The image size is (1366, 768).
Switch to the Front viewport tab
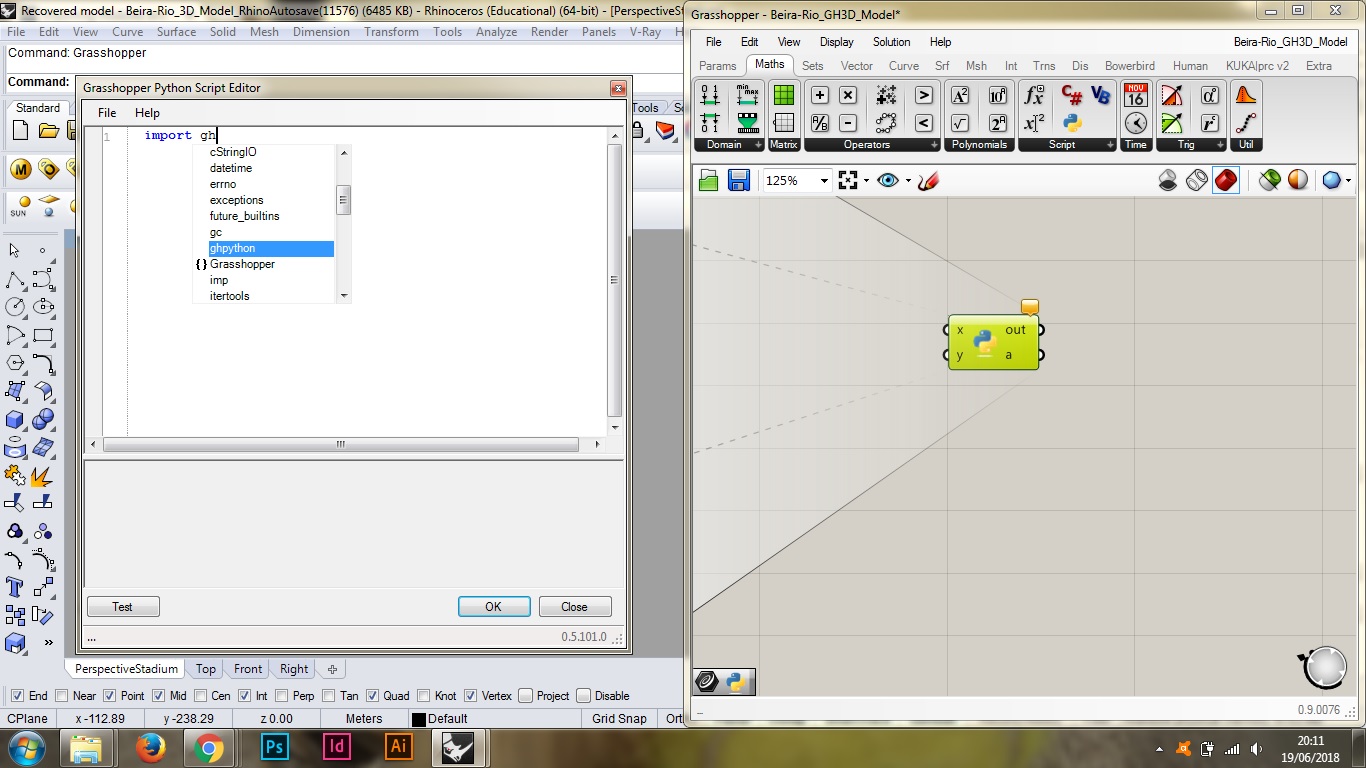click(248, 669)
